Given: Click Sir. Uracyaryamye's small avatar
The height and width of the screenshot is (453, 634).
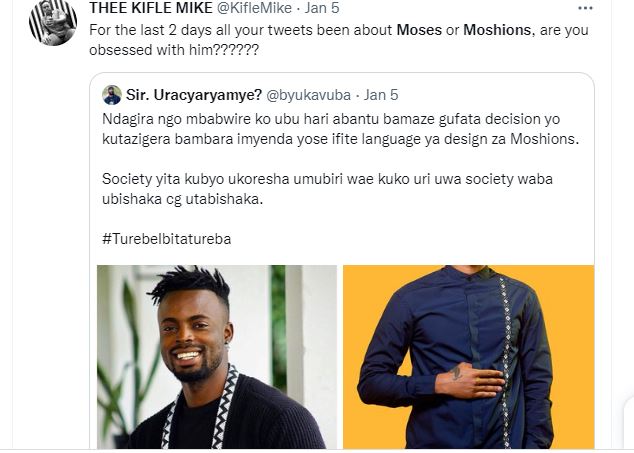Looking at the screenshot, I should click(x=112, y=95).
